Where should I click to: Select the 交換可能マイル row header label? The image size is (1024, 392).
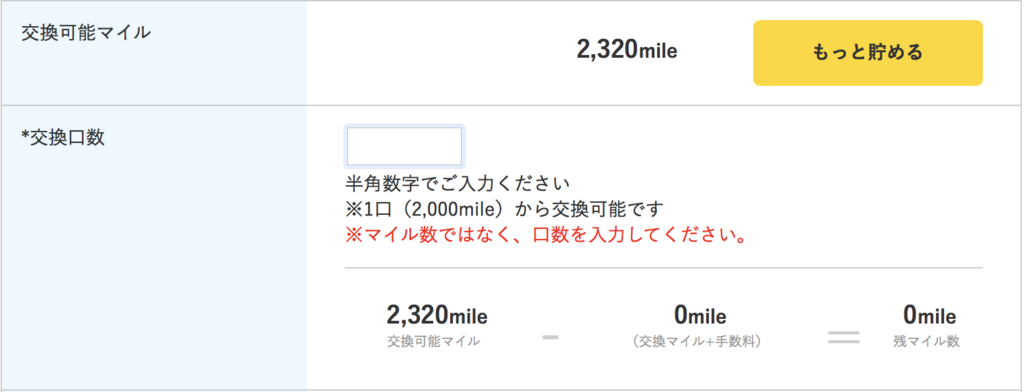click(86, 33)
